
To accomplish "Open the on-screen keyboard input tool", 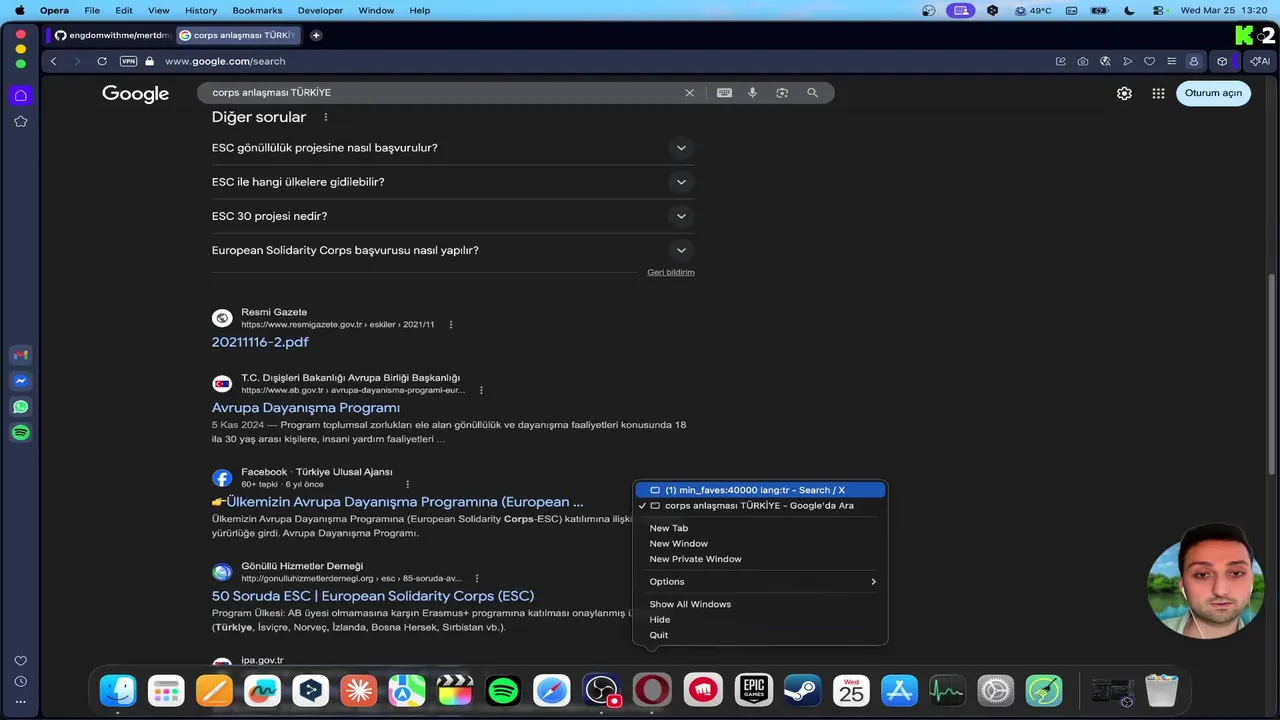I will click(724, 92).
